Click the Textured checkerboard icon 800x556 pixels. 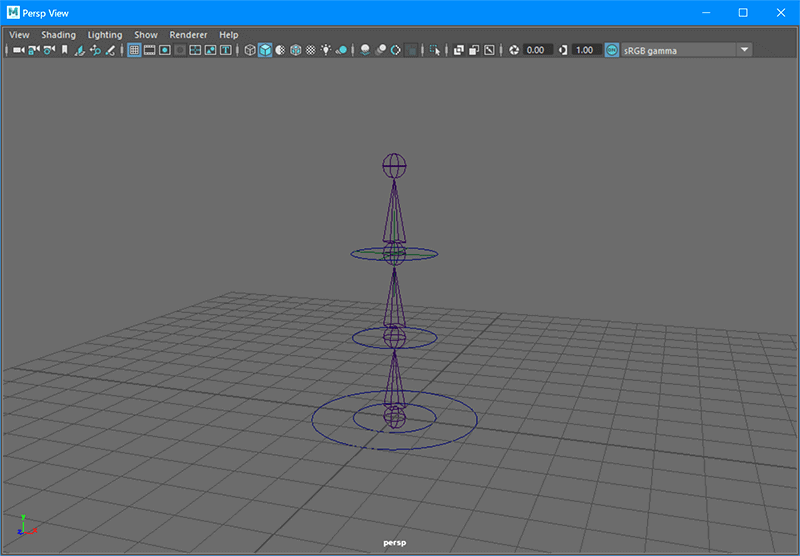tap(311, 50)
